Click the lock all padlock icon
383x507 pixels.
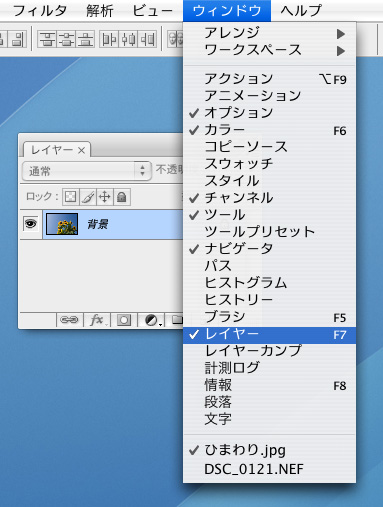coord(122,197)
